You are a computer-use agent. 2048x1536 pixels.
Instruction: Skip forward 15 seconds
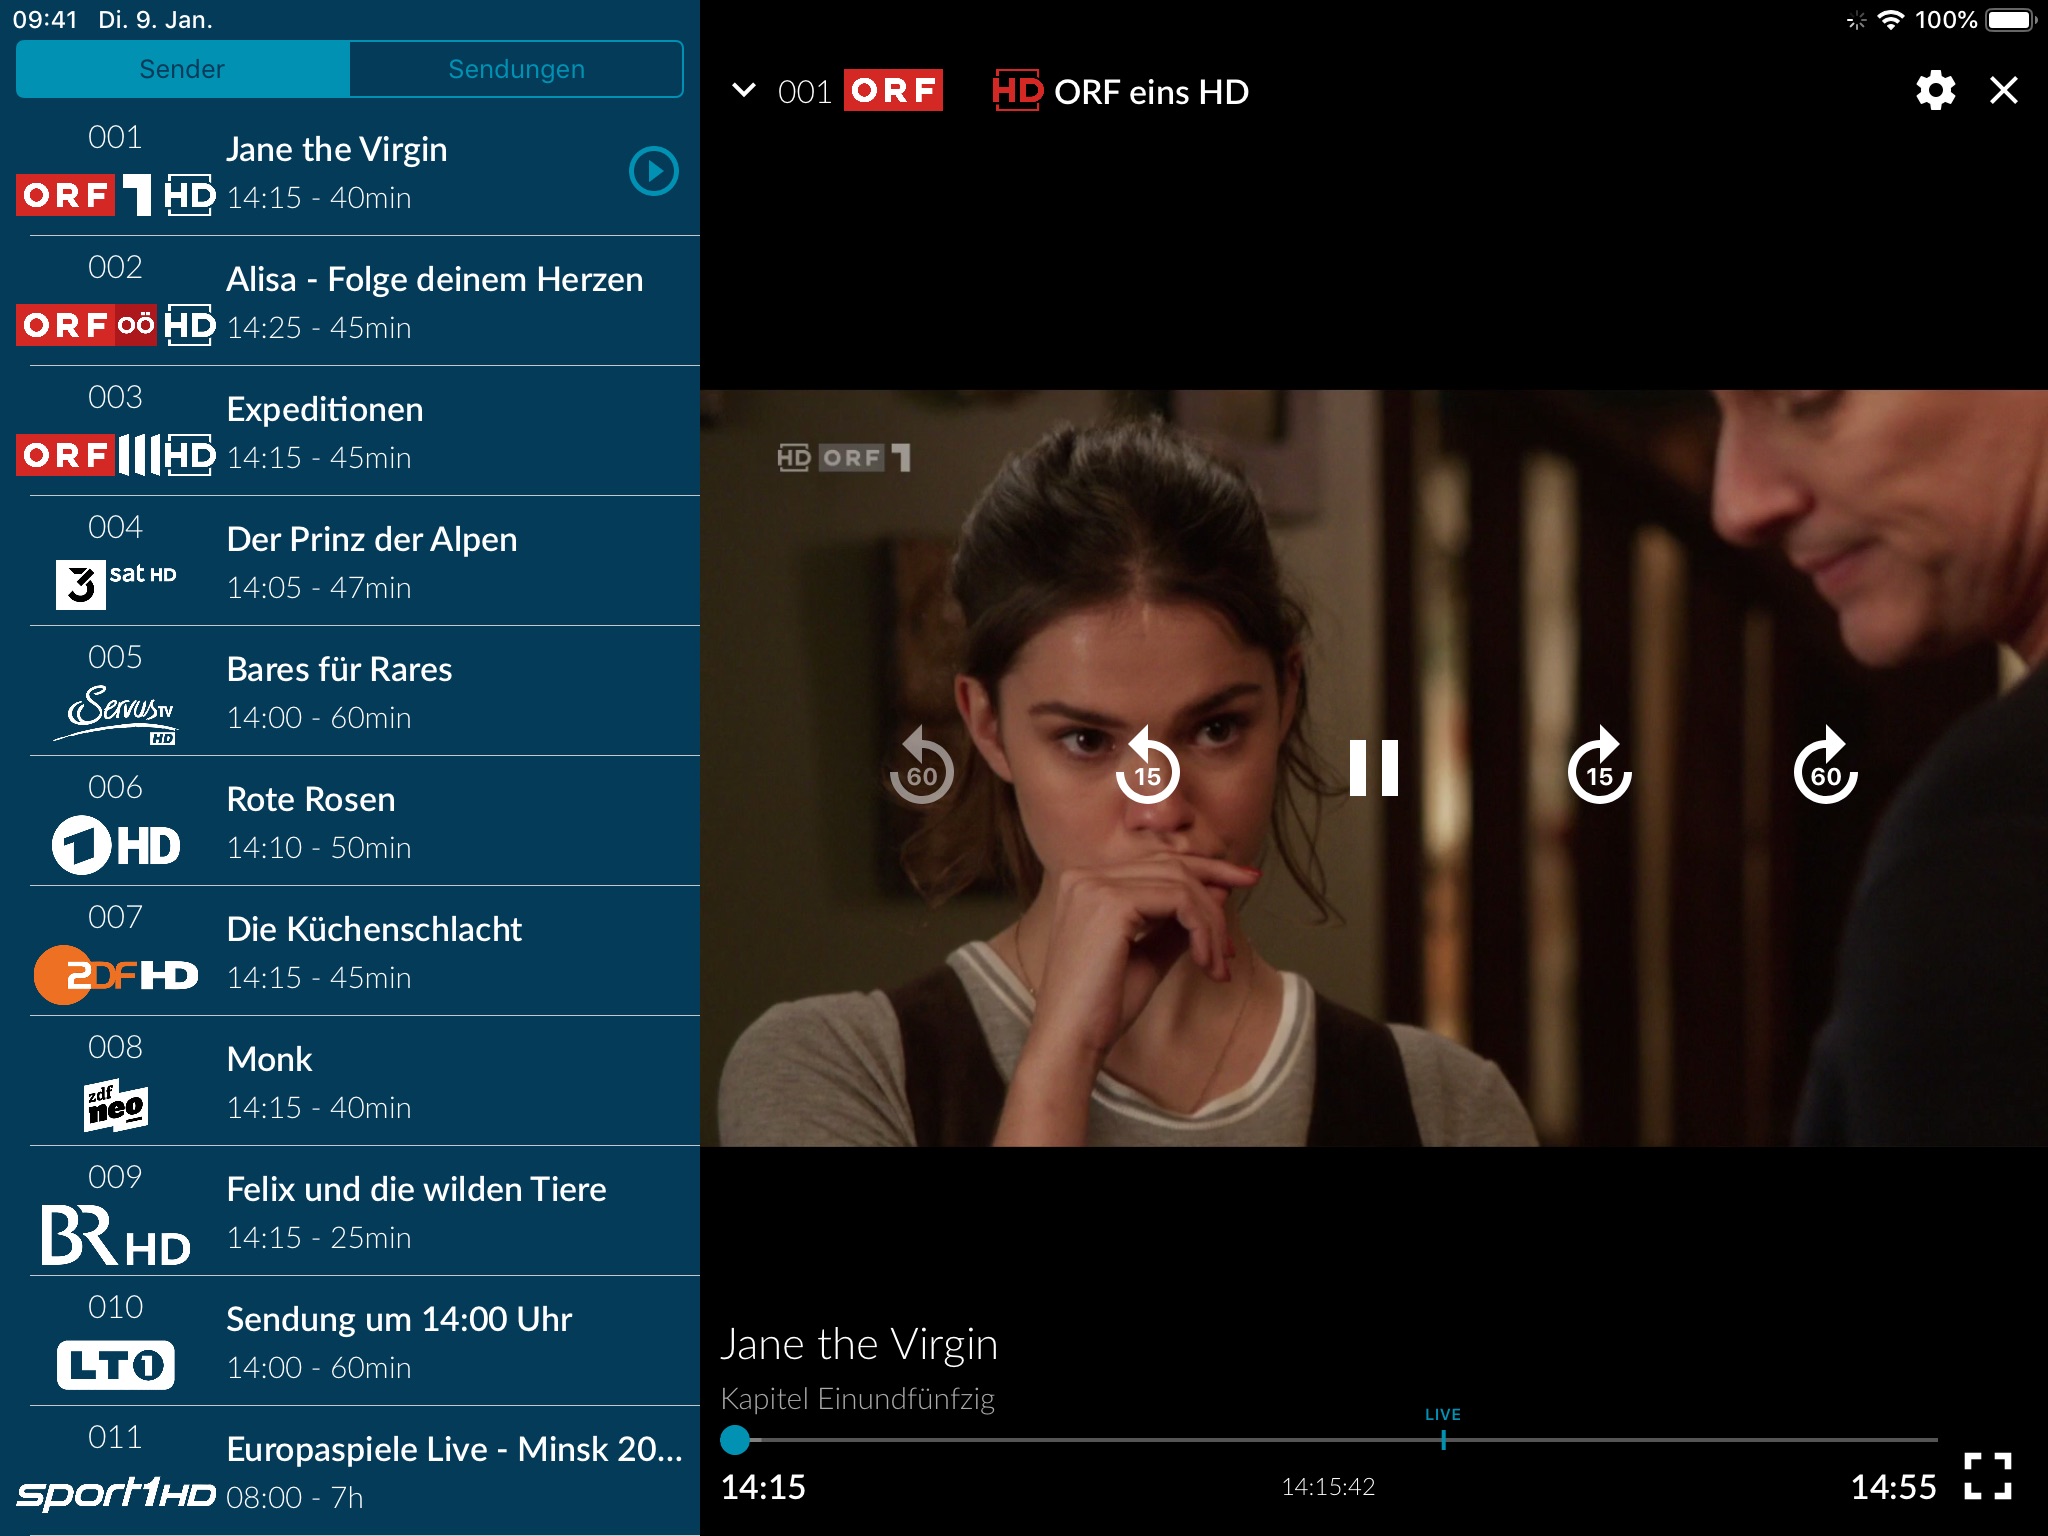(x=1599, y=766)
